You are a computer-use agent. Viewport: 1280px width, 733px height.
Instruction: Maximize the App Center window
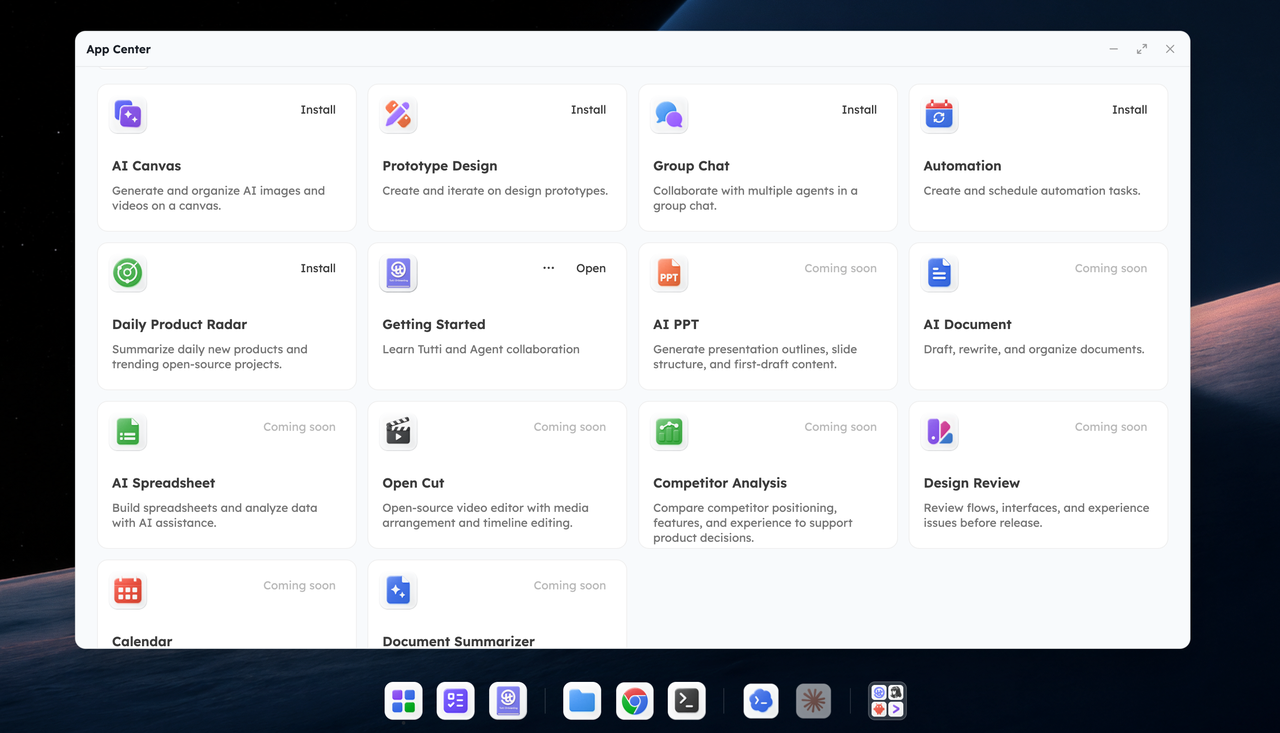1142,49
